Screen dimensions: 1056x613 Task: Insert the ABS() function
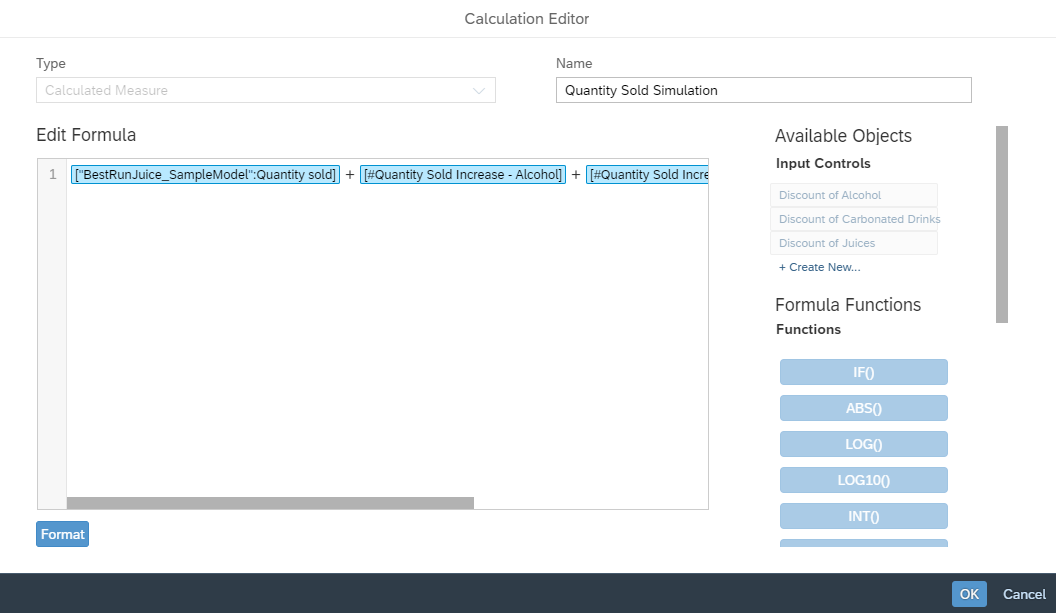(863, 408)
